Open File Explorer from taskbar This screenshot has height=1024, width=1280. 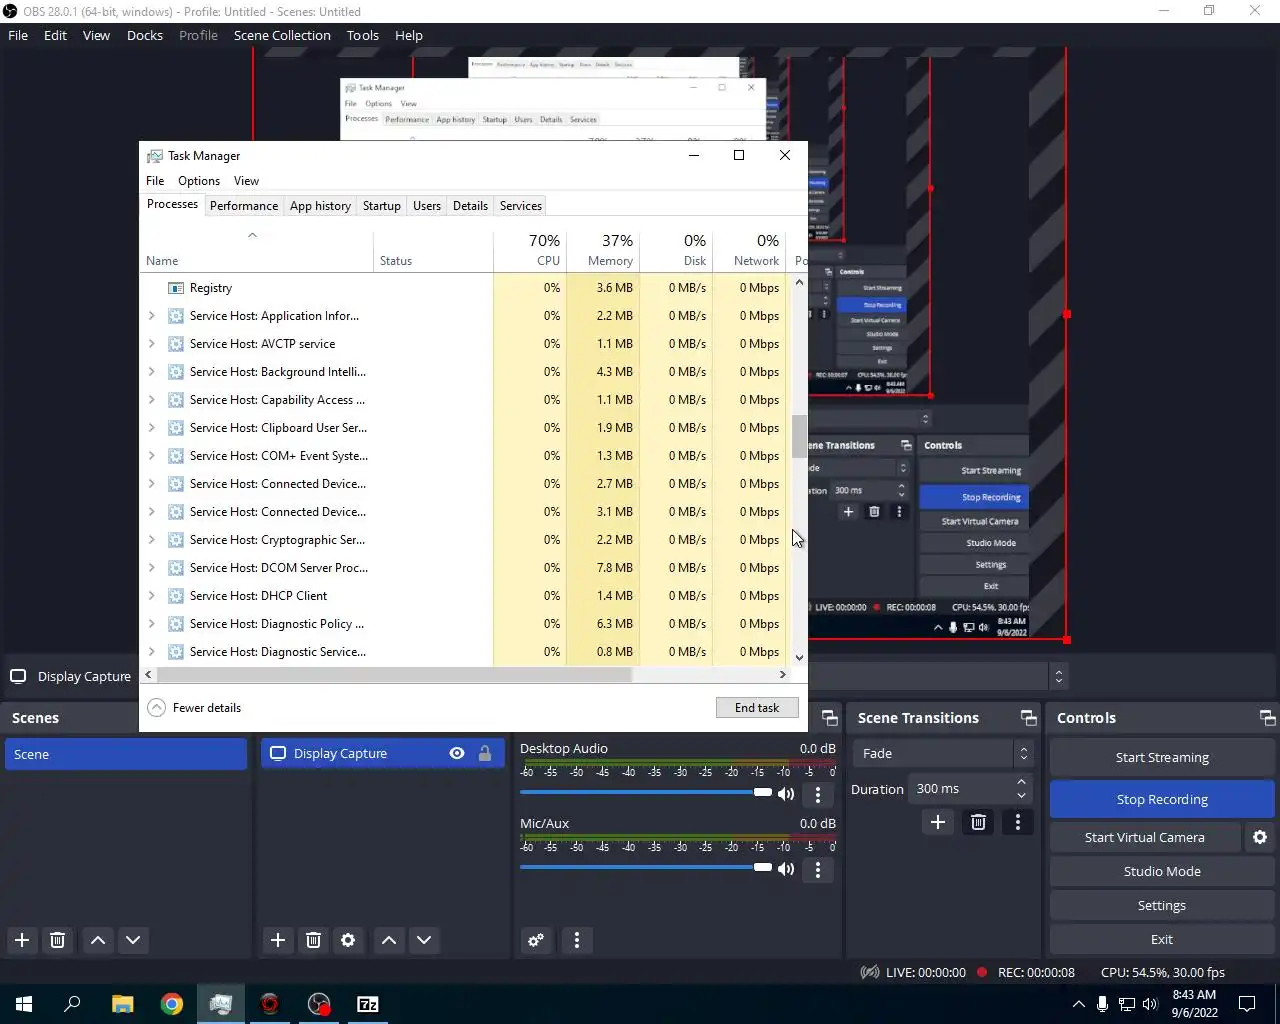coord(122,1004)
